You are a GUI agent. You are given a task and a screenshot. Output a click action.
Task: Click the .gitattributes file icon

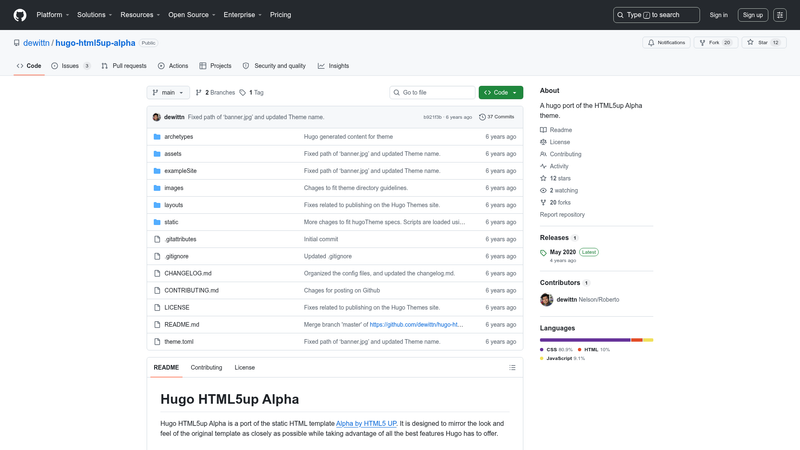pyautogui.click(x=157, y=239)
